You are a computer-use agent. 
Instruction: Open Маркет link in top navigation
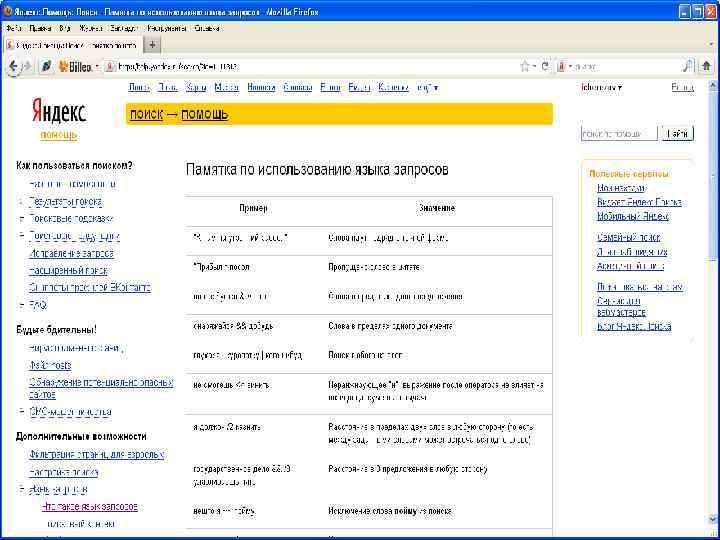[227, 87]
